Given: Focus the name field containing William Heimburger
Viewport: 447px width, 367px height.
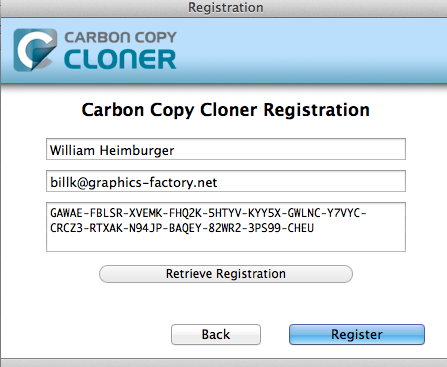Looking at the screenshot, I should pyautogui.click(x=226, y=149).
